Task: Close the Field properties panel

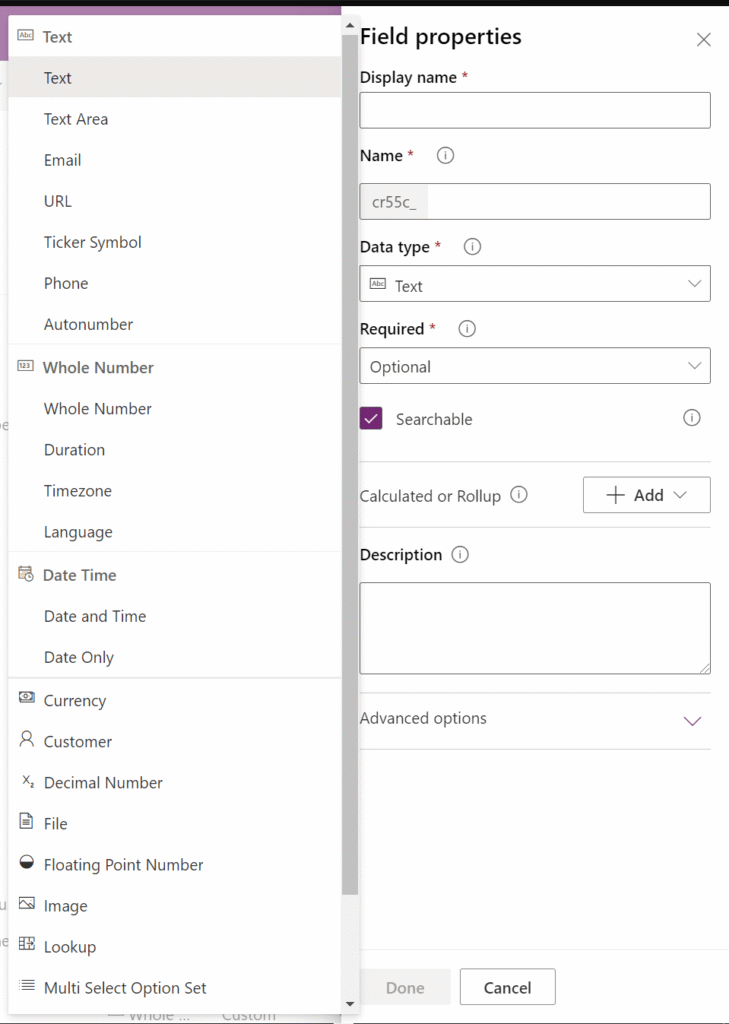Action: (704, 40)
